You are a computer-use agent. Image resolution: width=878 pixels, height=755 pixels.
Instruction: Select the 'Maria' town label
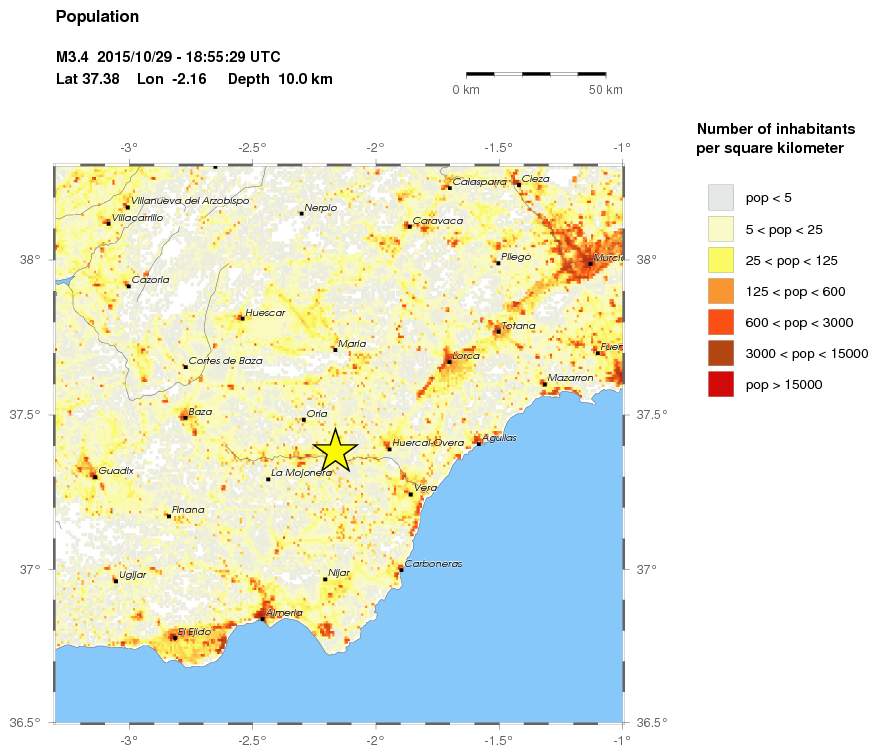click(352, 344)
